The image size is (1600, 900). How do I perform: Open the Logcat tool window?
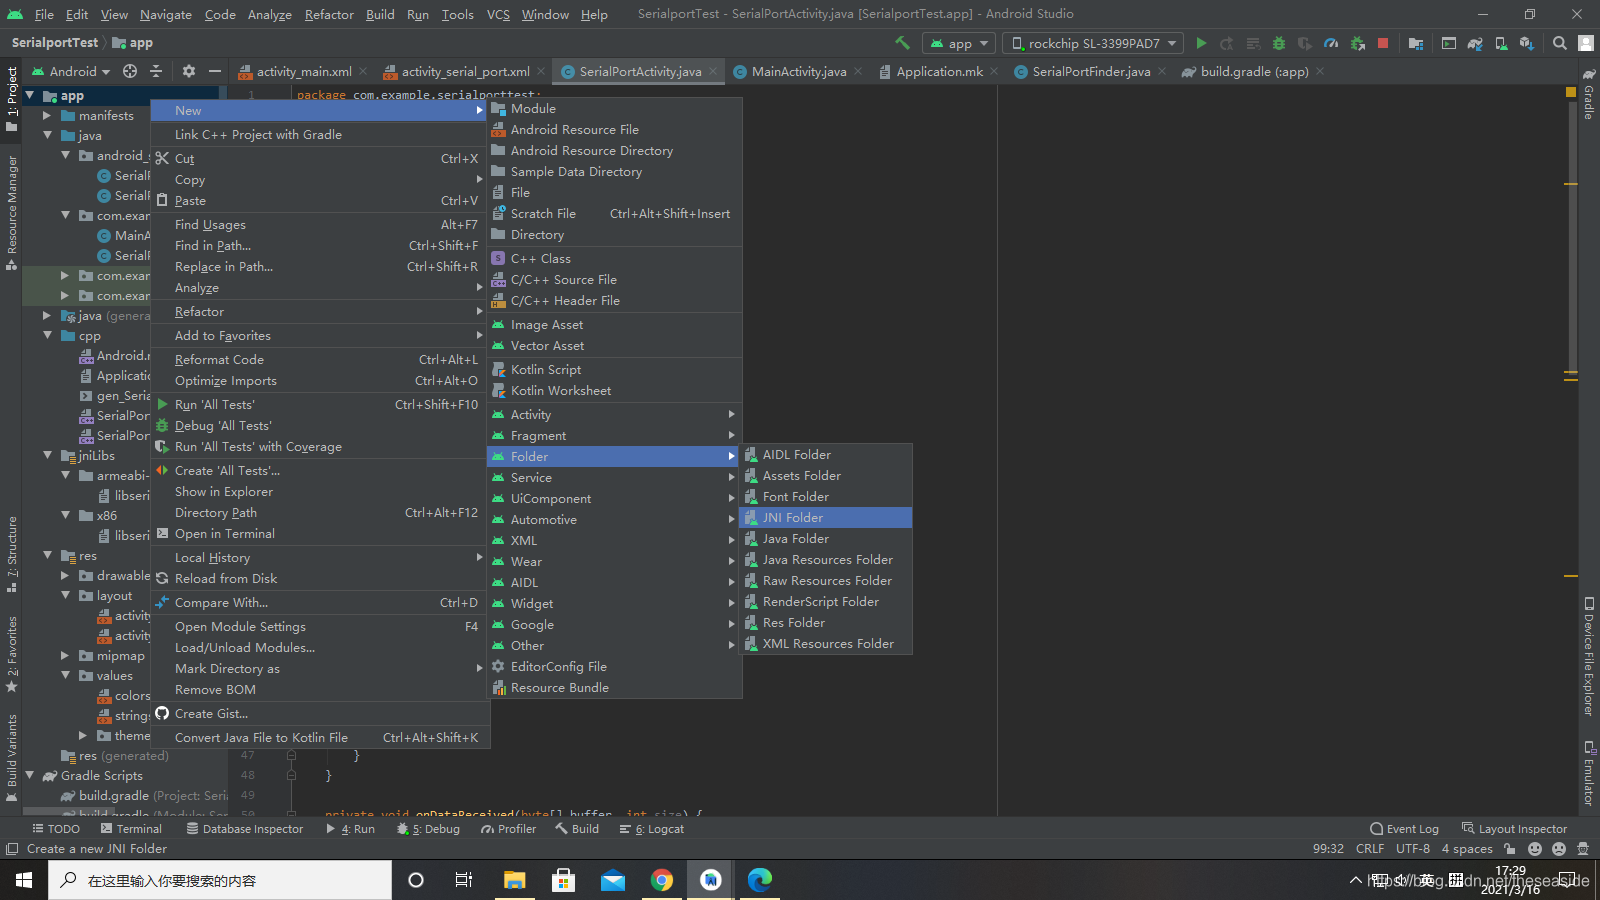[652, 829]
